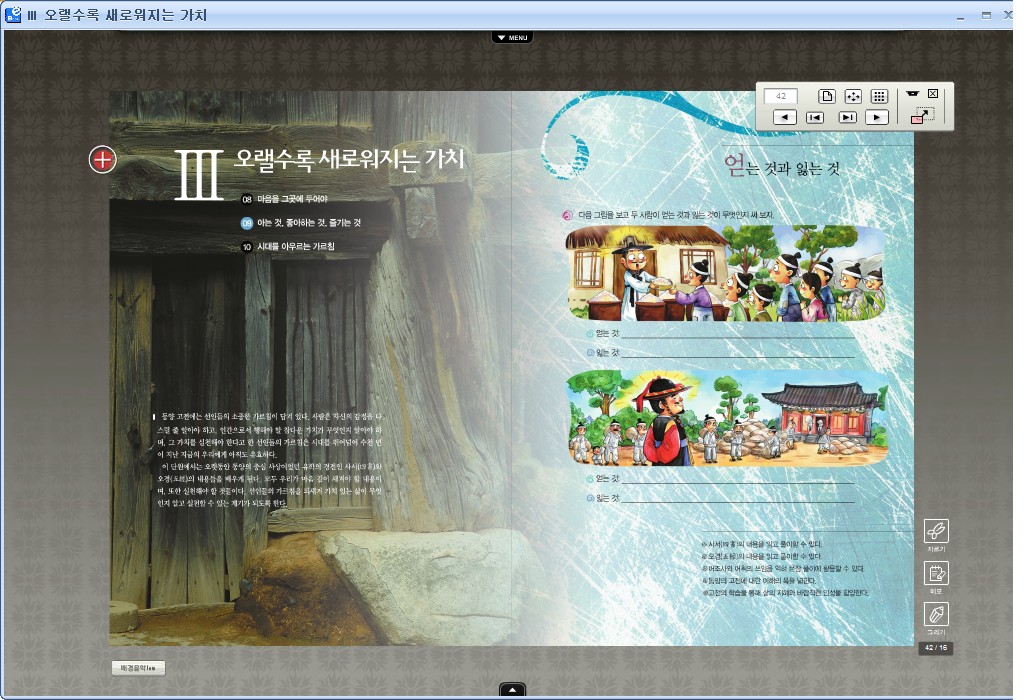Select the 그리기 pencil drawing tool
Viewport: 1024px width, 700px height.
(x=936, y=614)
